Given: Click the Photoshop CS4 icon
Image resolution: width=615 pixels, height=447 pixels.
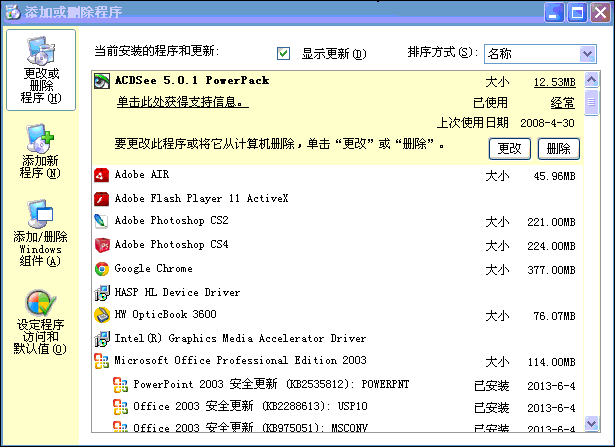Looking at the screenshot, I should coord(102,245).
